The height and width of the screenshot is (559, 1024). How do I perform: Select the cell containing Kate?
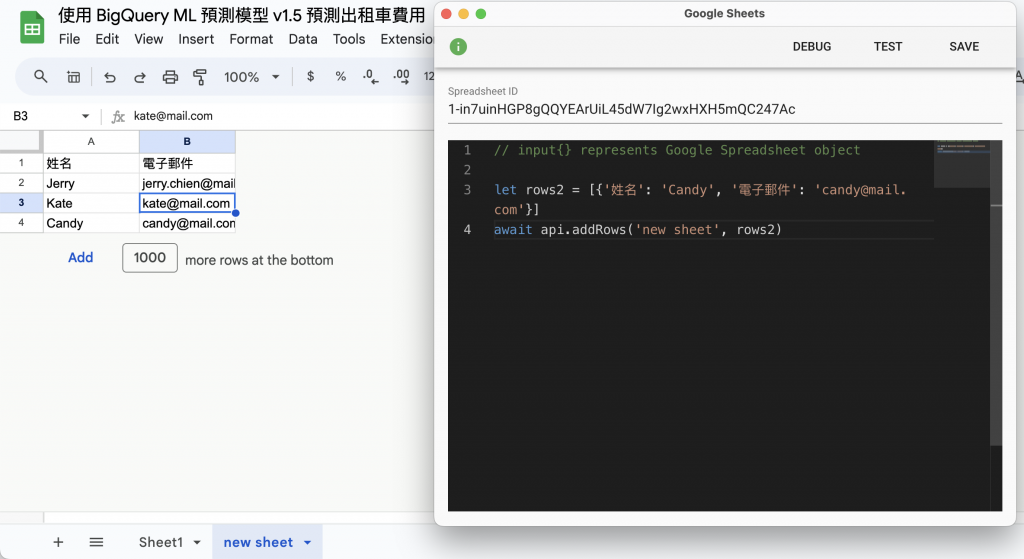[x=91, y=203]
